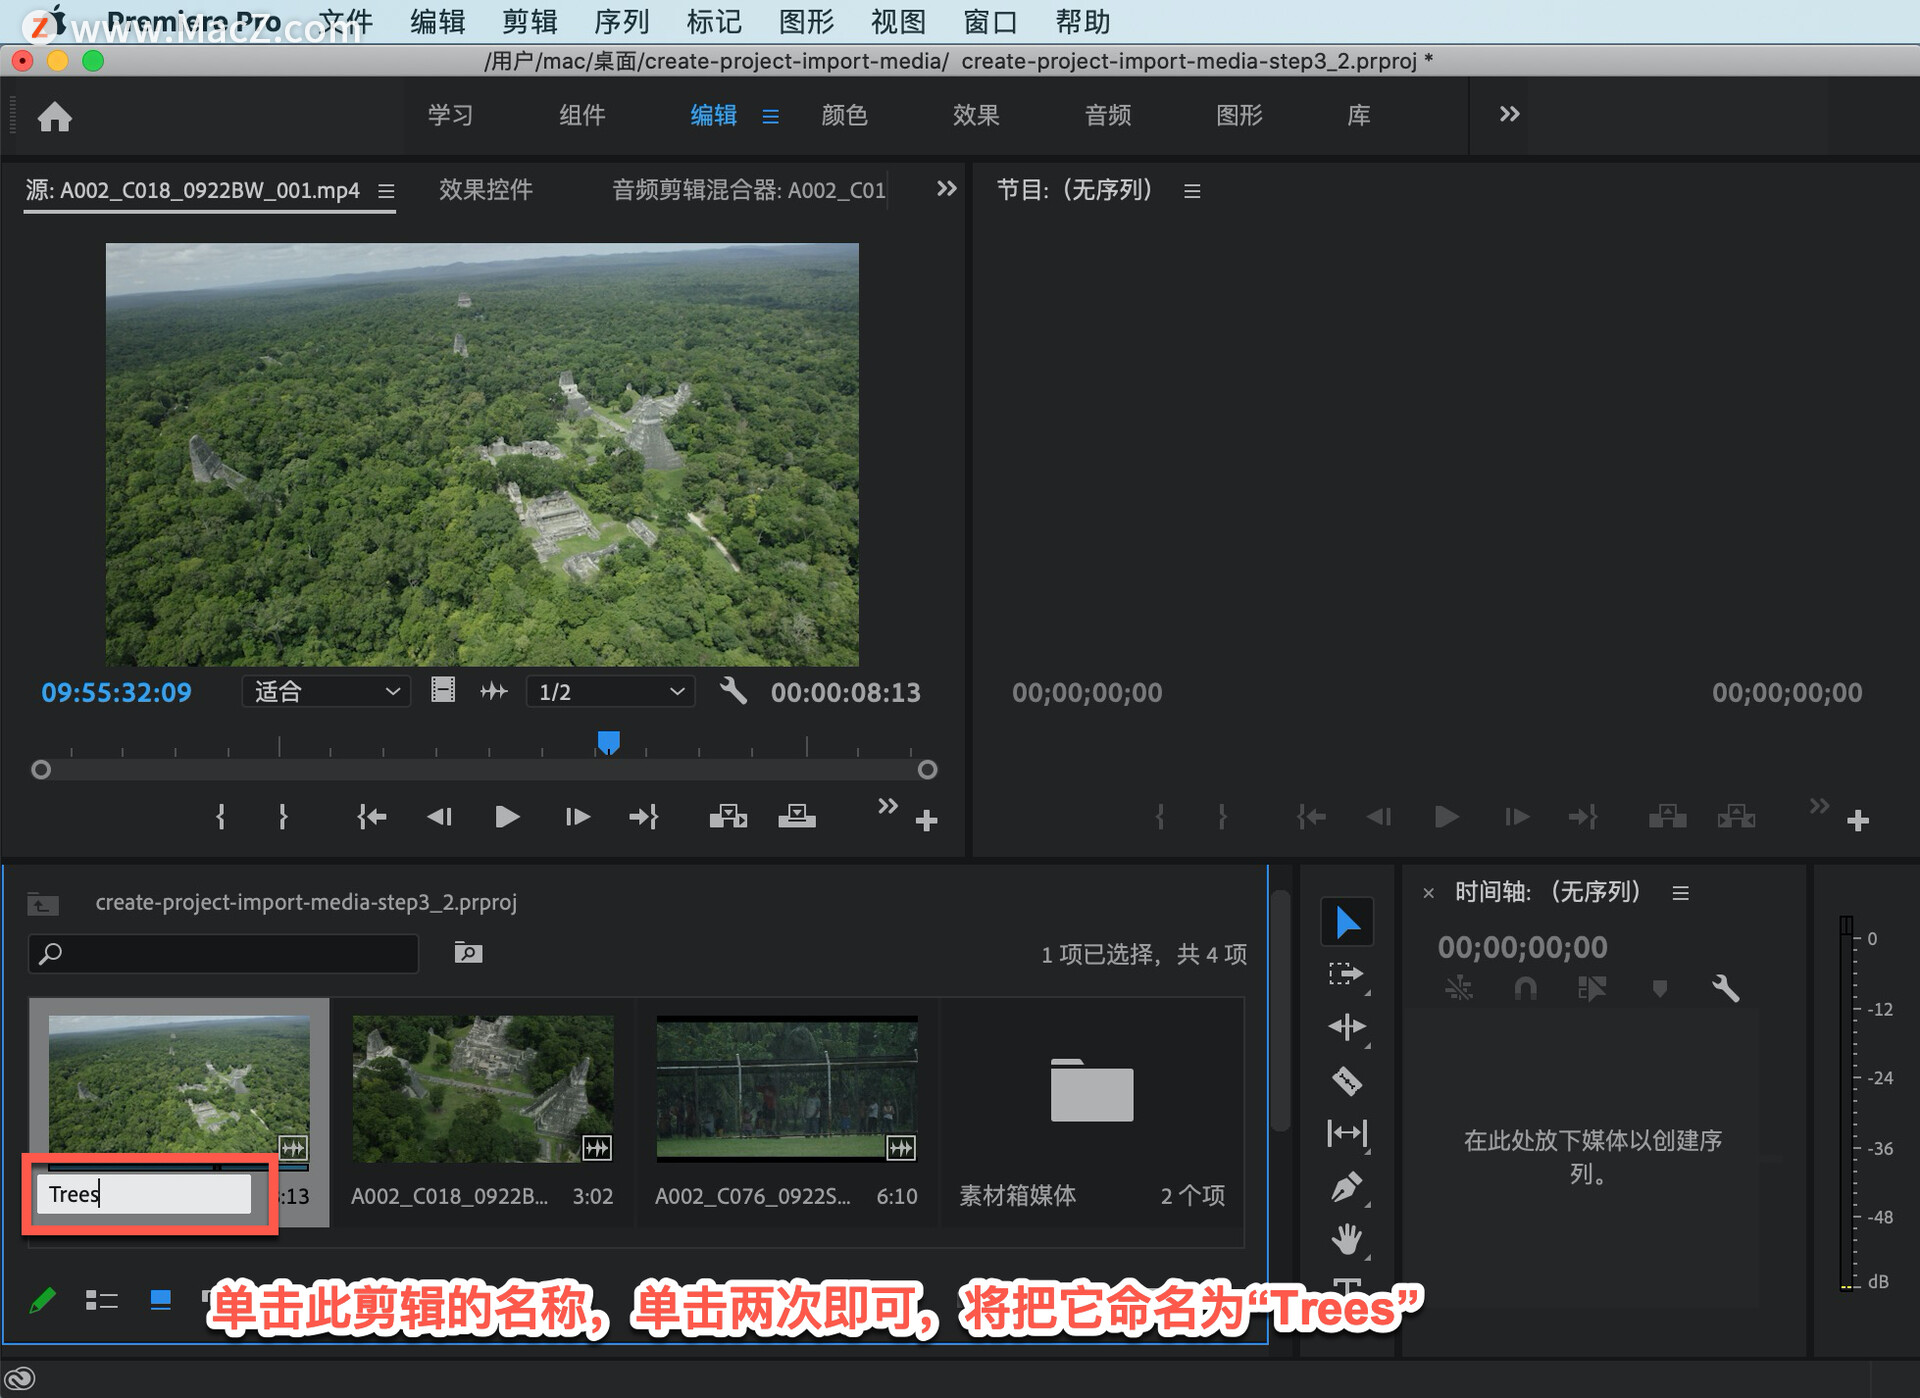Open the 剪辑 menu
The width and height of the screenshot is (1920, 1398).
tap(530, 22)
